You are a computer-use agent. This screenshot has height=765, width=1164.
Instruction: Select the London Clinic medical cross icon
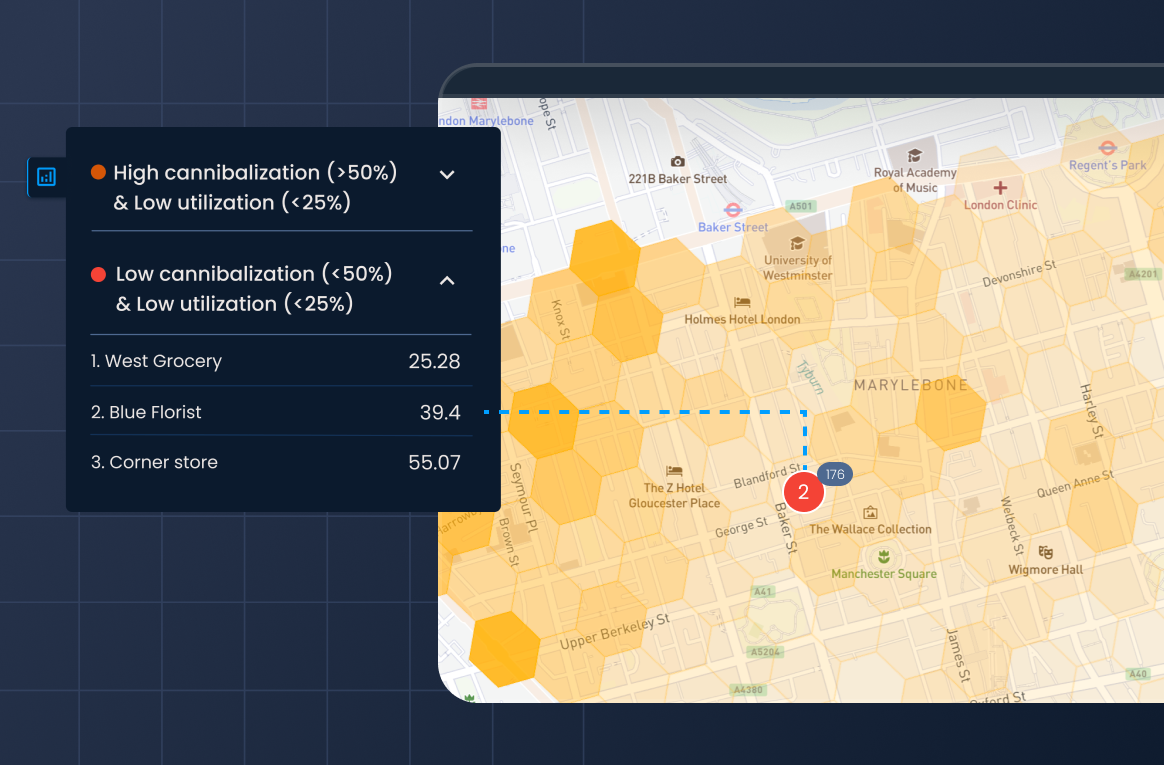coord(1000,188)
